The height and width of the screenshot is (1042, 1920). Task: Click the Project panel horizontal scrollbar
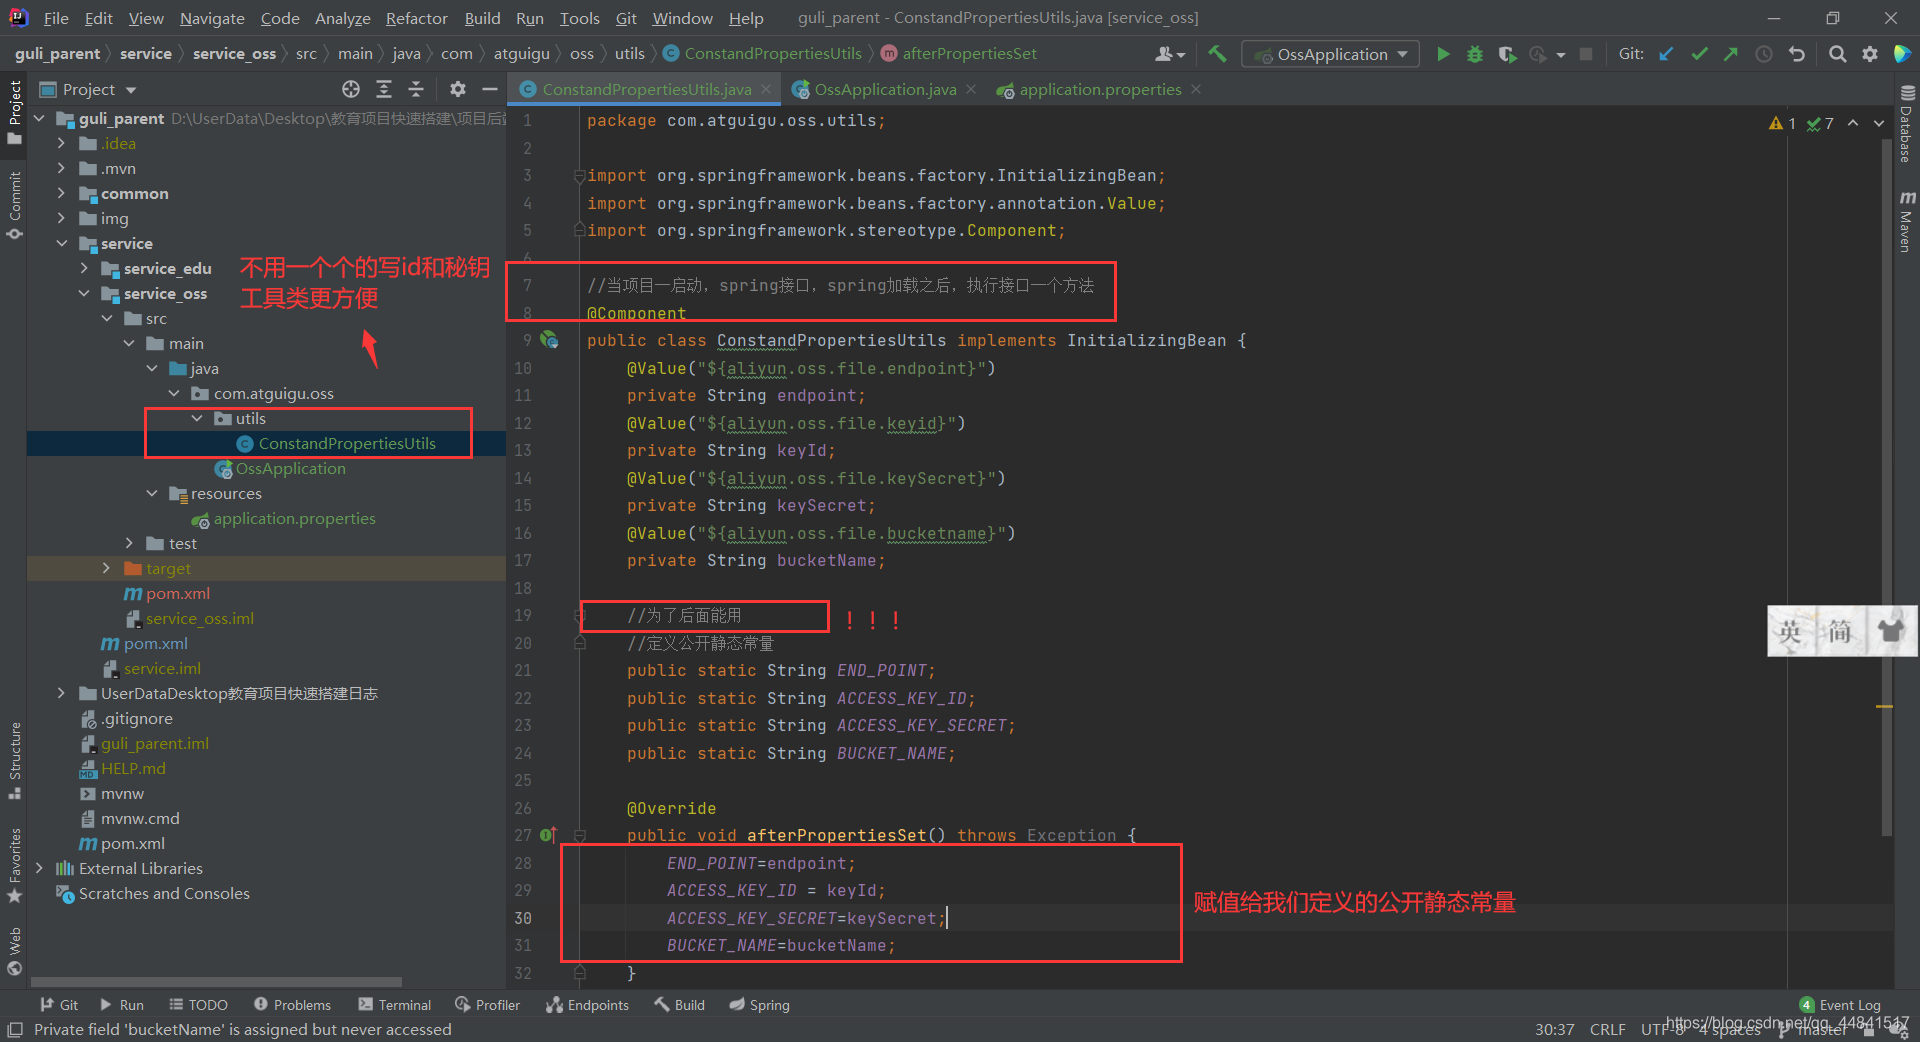(216, 982)
